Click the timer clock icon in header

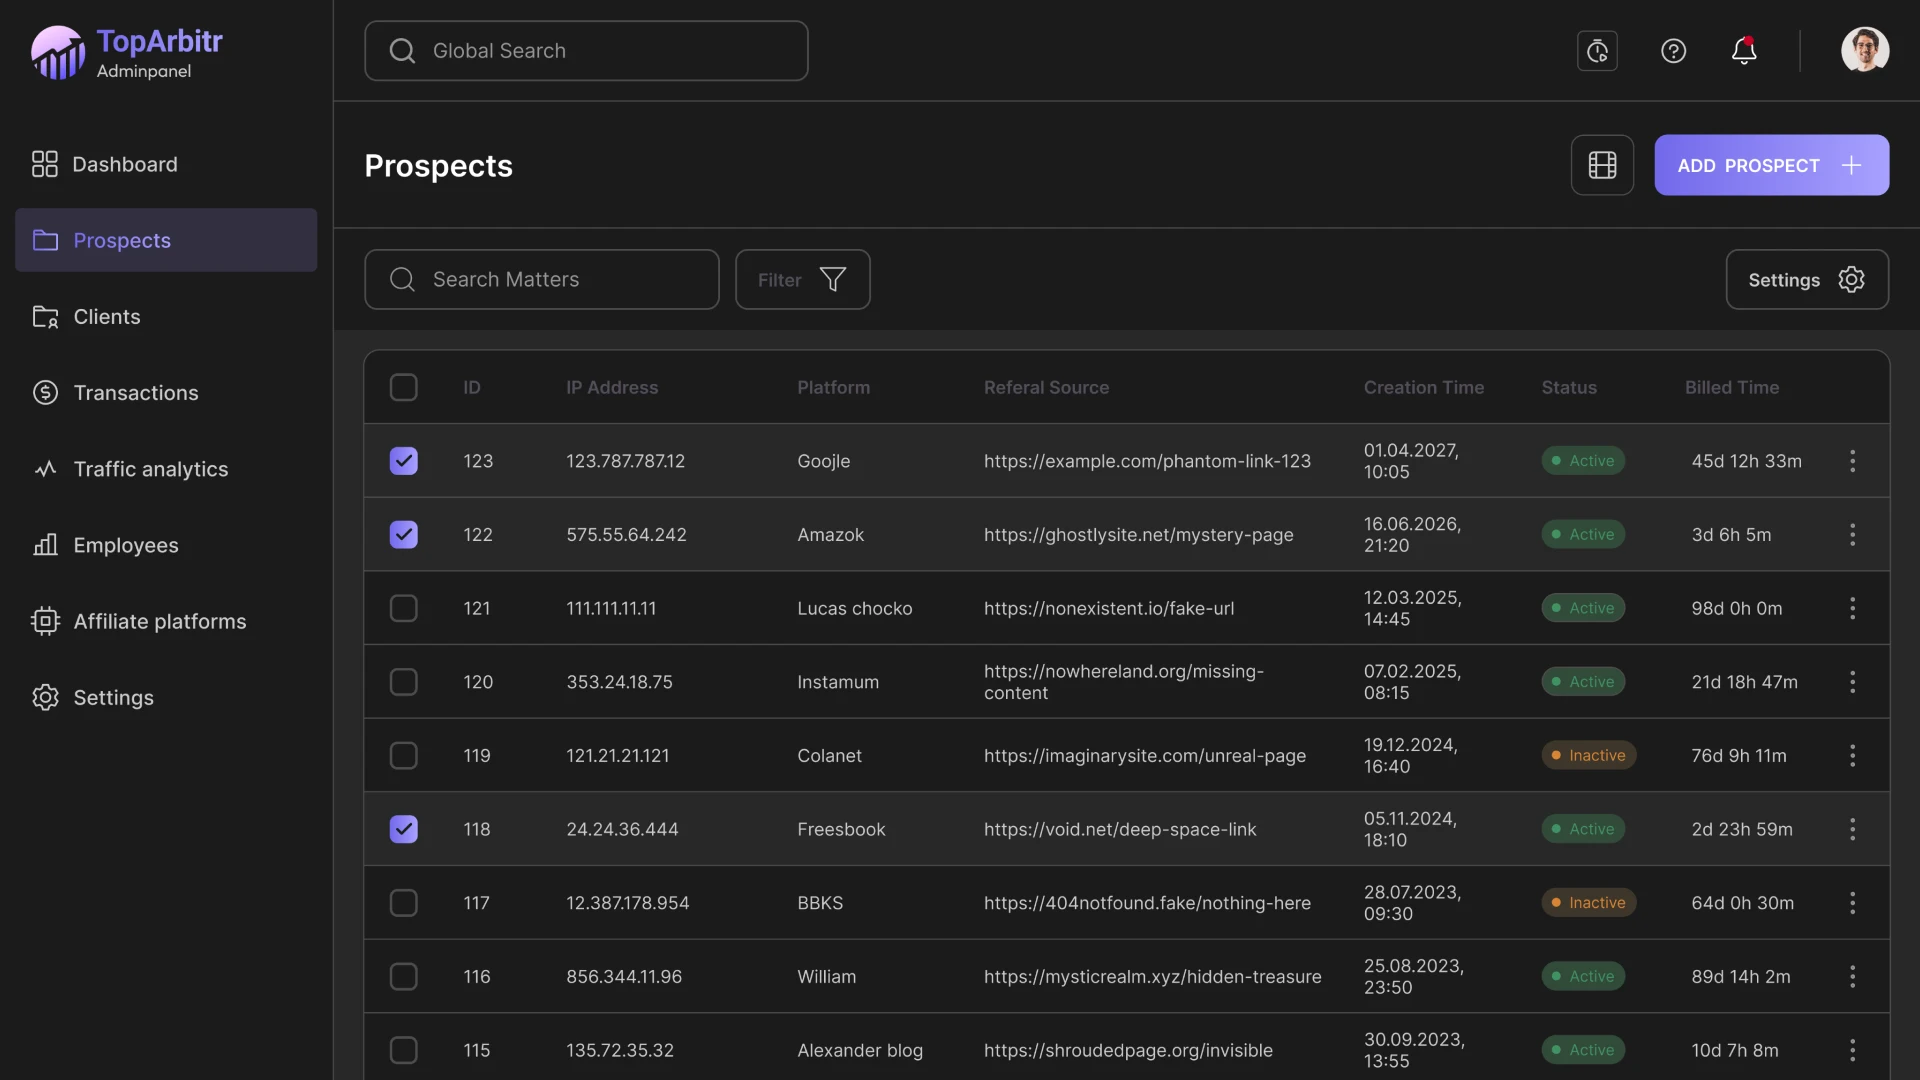pyautogui.click(x=1597, y=51)
